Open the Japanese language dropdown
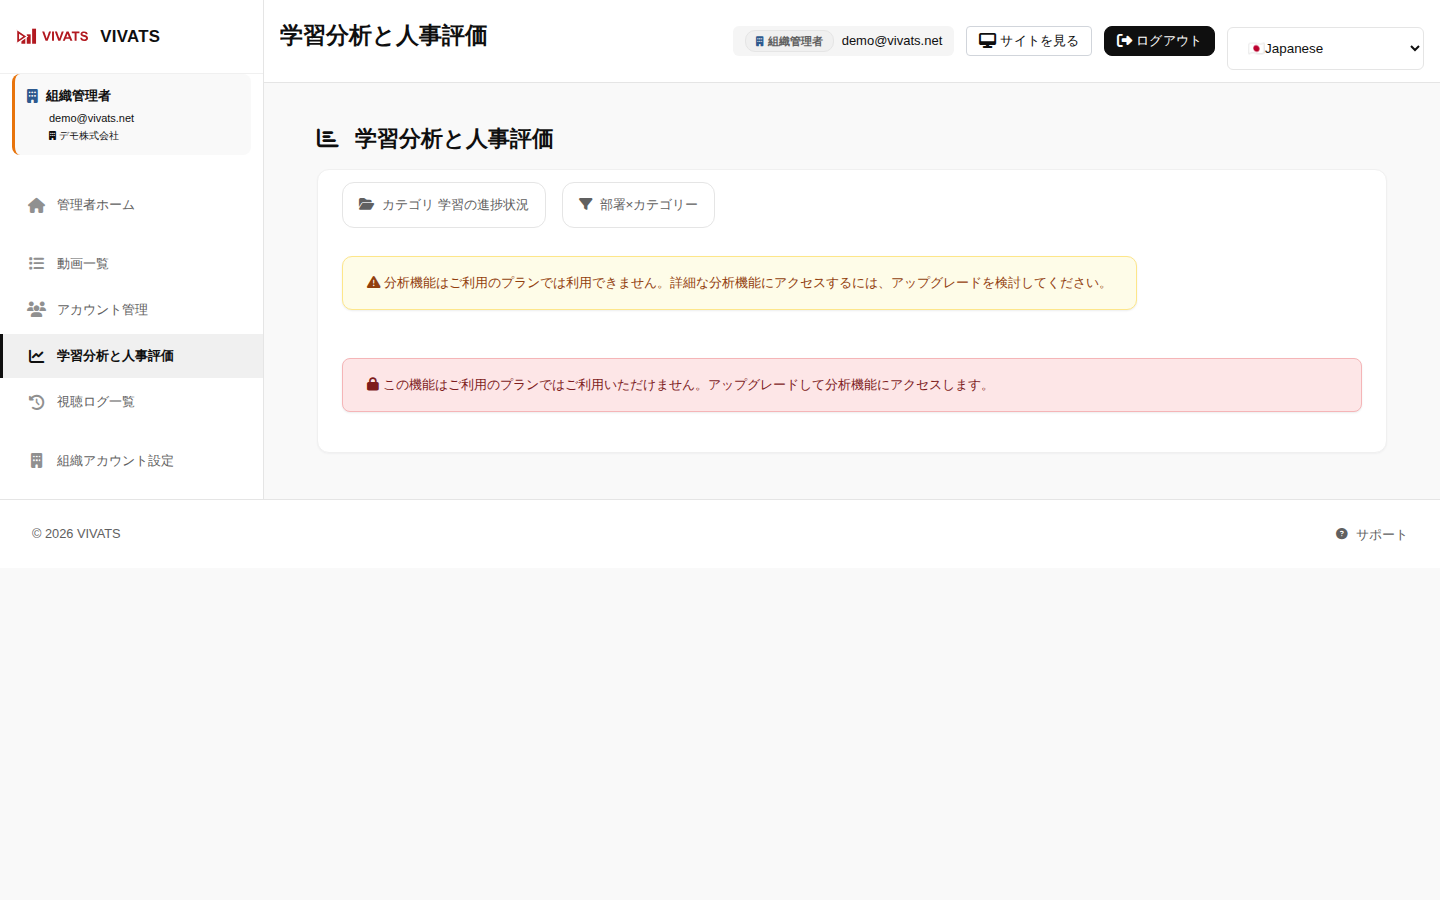The image size is (1440, 900). 1325,48
